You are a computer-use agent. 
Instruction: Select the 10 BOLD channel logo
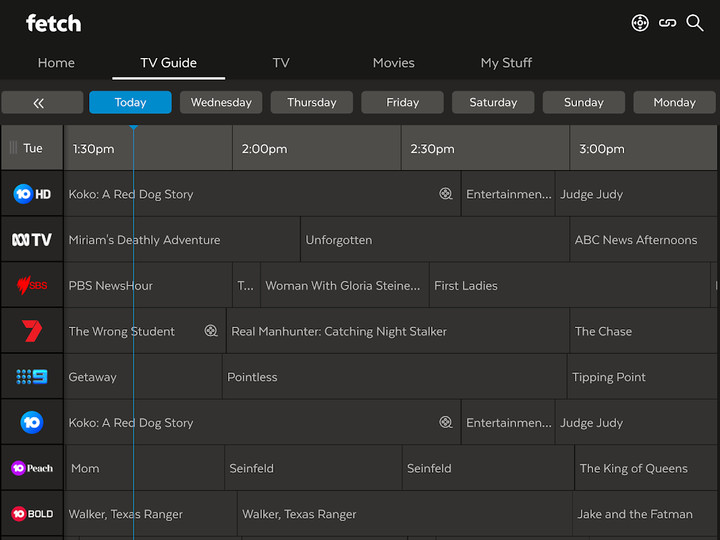click(x=32, y=514)
